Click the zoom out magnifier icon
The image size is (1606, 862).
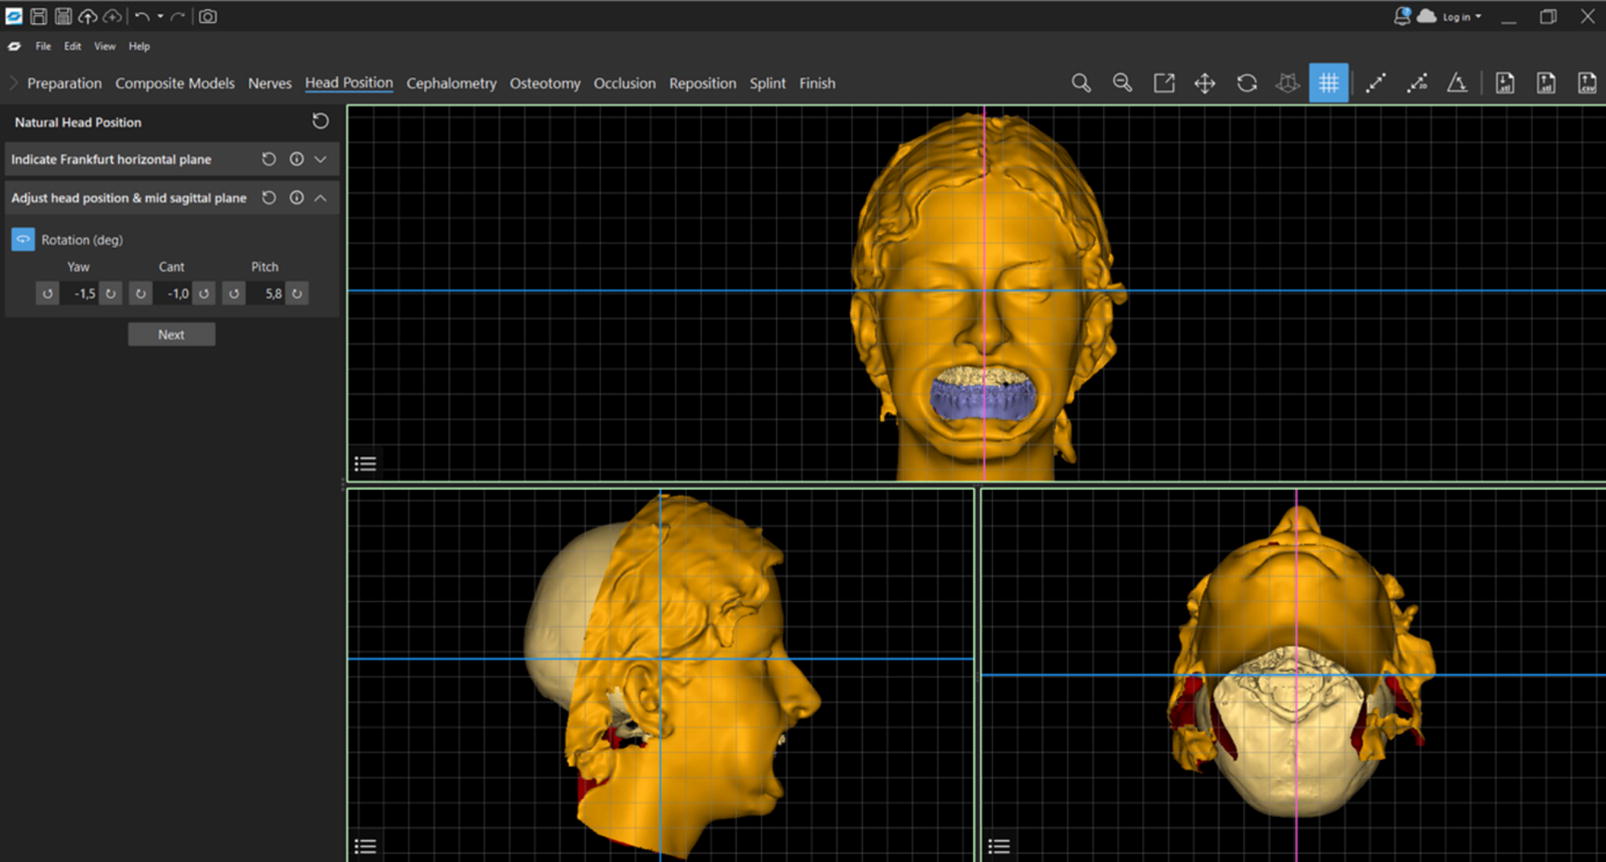click(x=1122, y=83)
